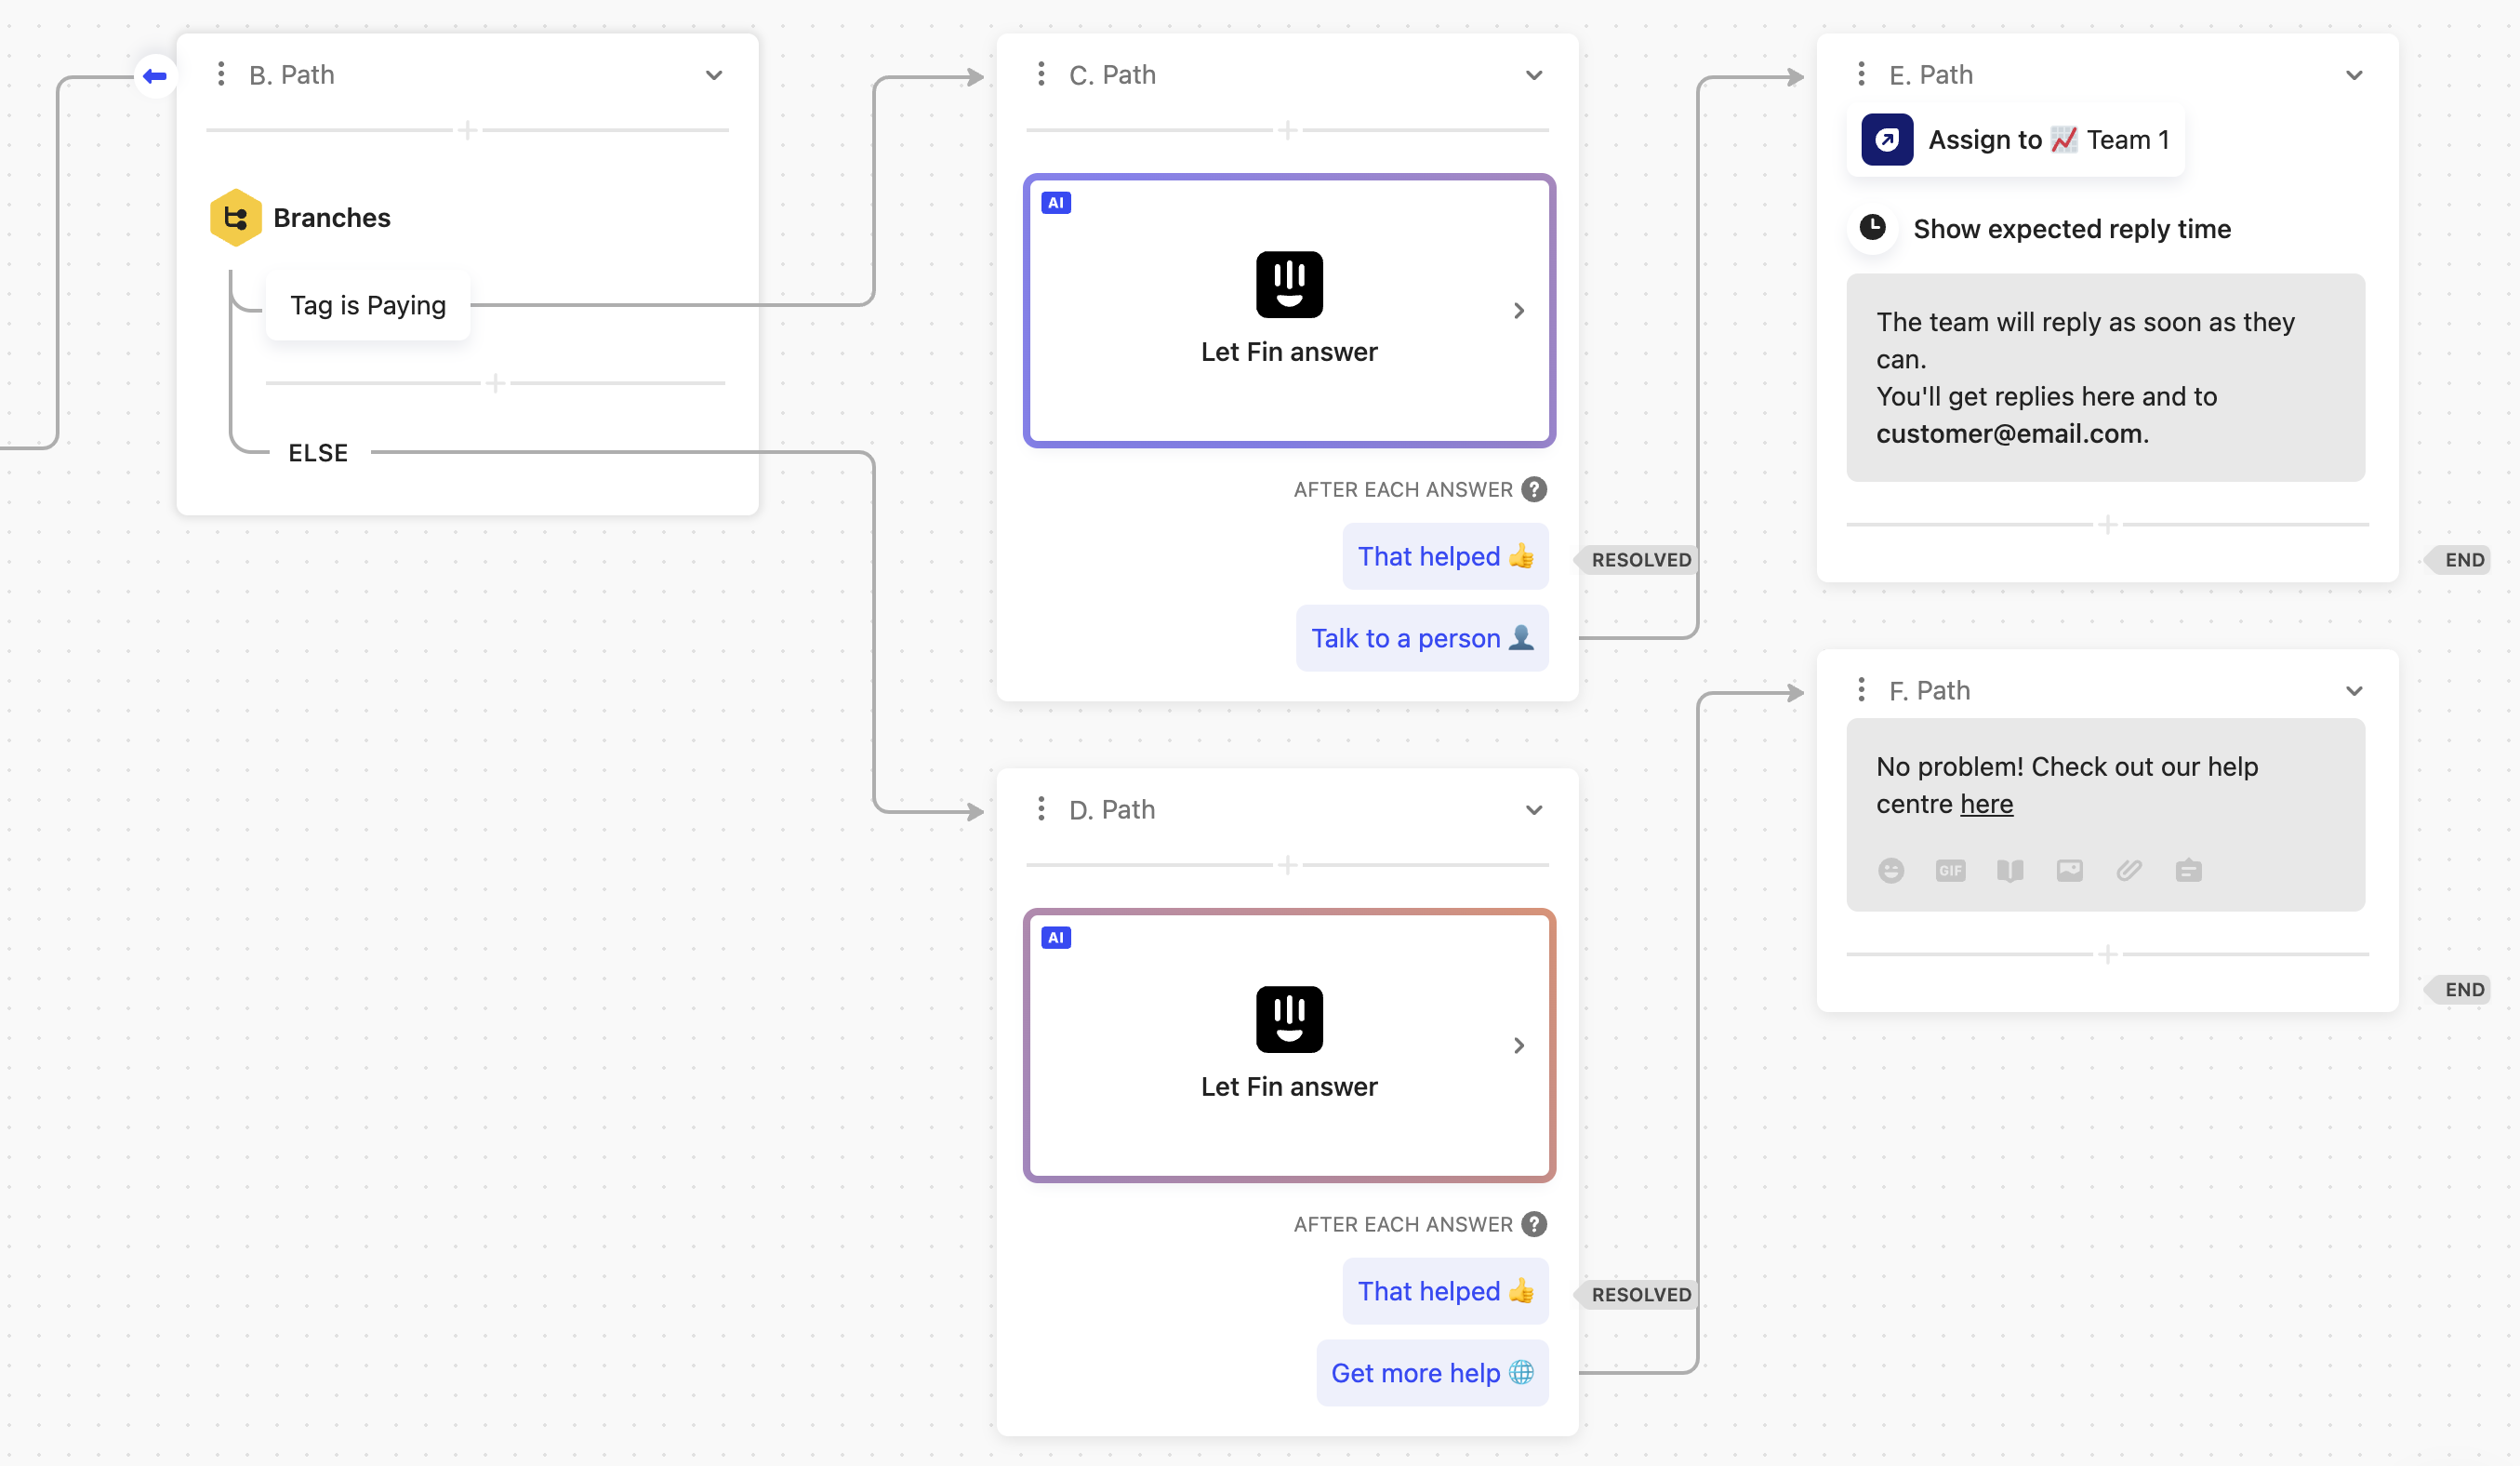Click the Fin logo in C. Path
Image resolution: width=2520 pixels, height=1466 pixels.
pyautogui.click(x=1289, y=285)
